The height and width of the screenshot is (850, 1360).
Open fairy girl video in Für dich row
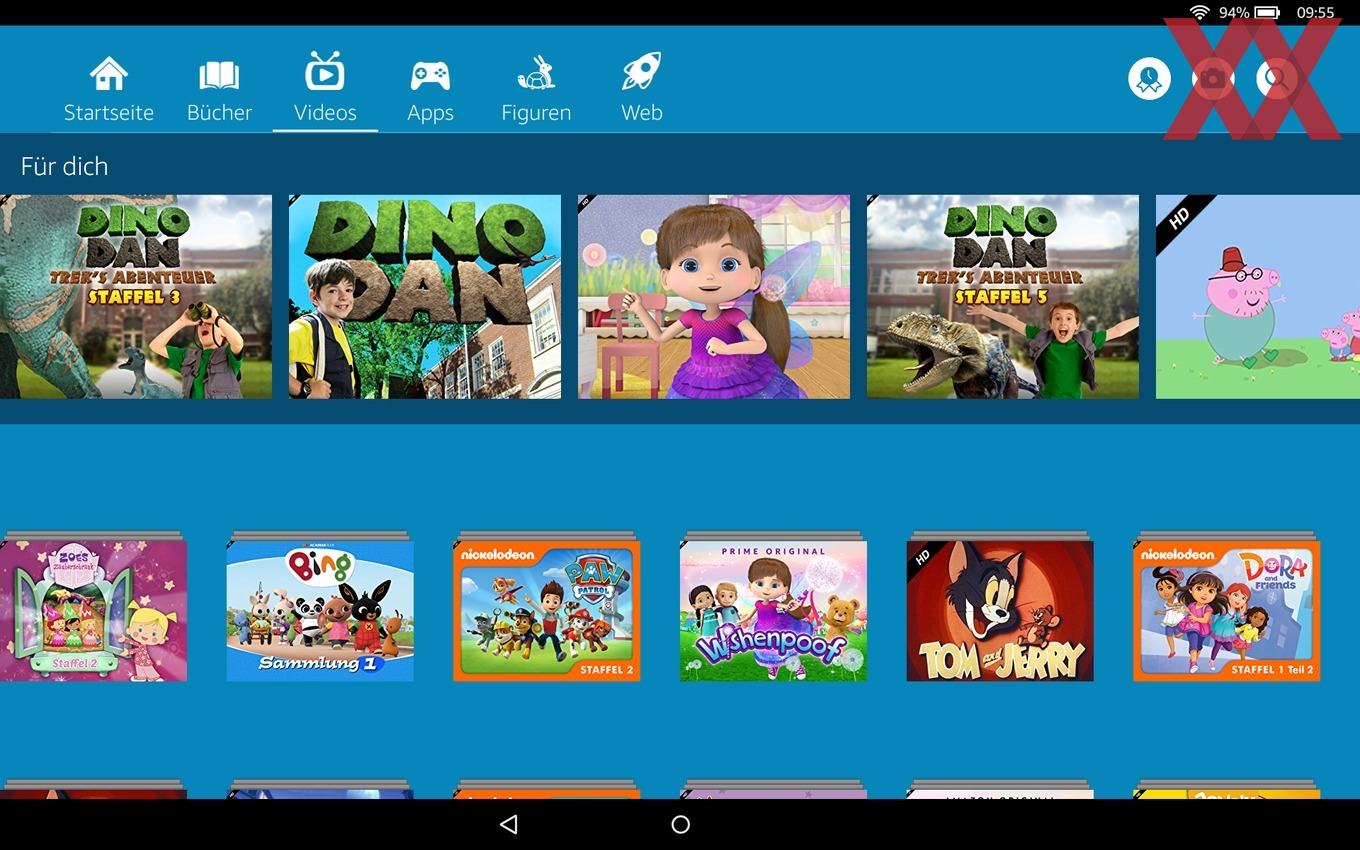[x=714, y=297]
